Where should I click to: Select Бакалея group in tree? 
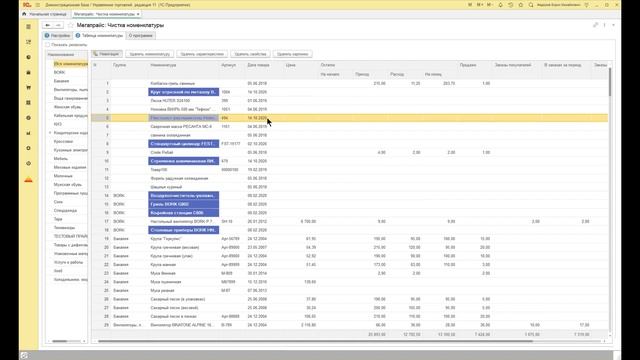coord(61,81)
